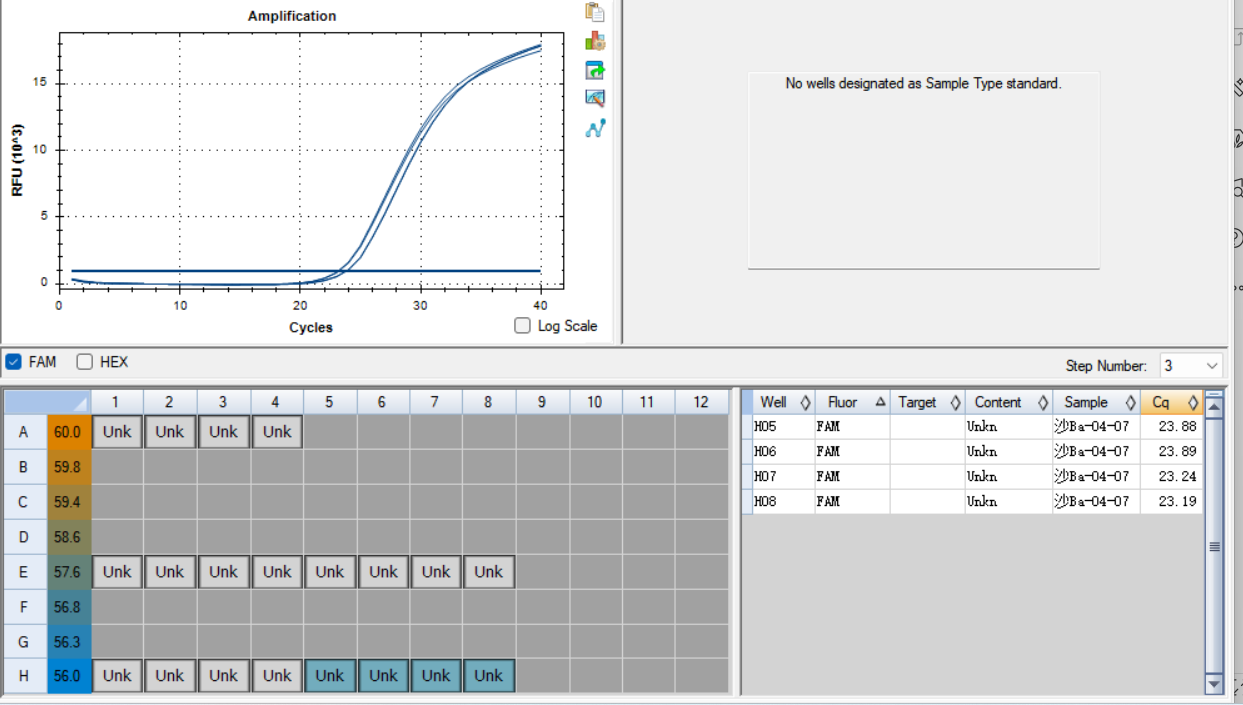Select the H08 well cell
This screenshot has width=1243, height=705.
(x=783, y=501)
